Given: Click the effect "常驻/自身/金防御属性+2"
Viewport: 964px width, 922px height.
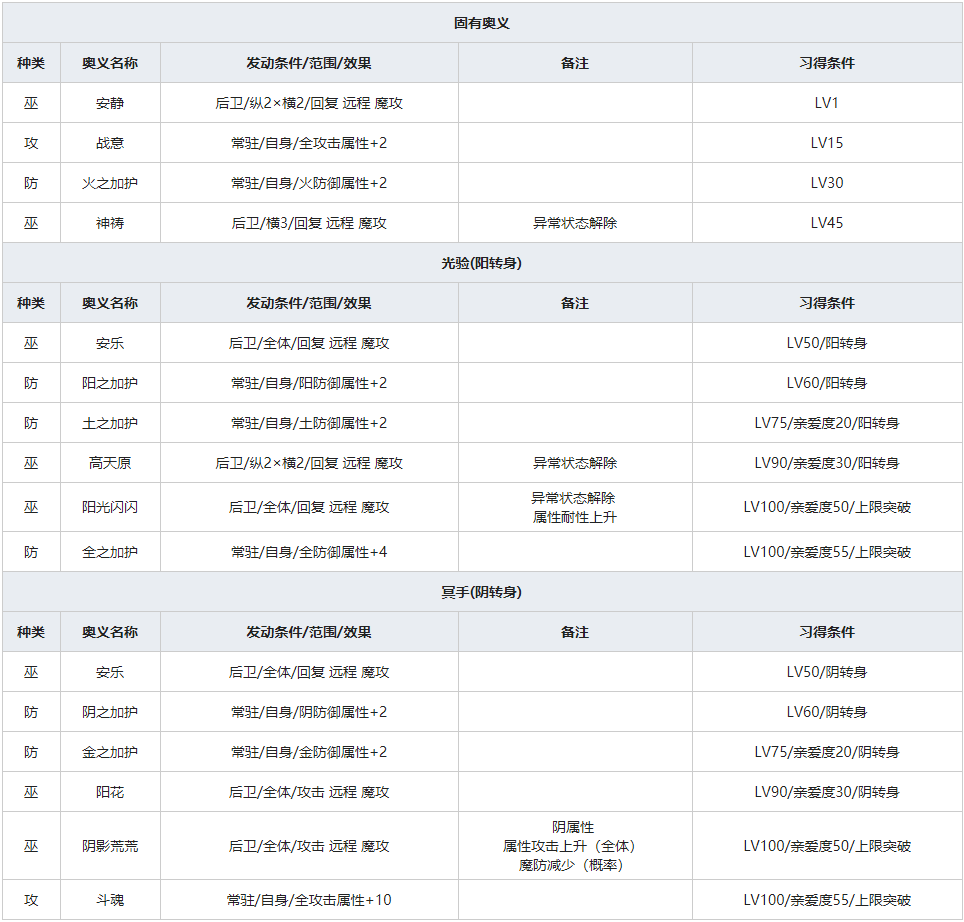Looking at the screenshot, I should (x=309, y=752).
